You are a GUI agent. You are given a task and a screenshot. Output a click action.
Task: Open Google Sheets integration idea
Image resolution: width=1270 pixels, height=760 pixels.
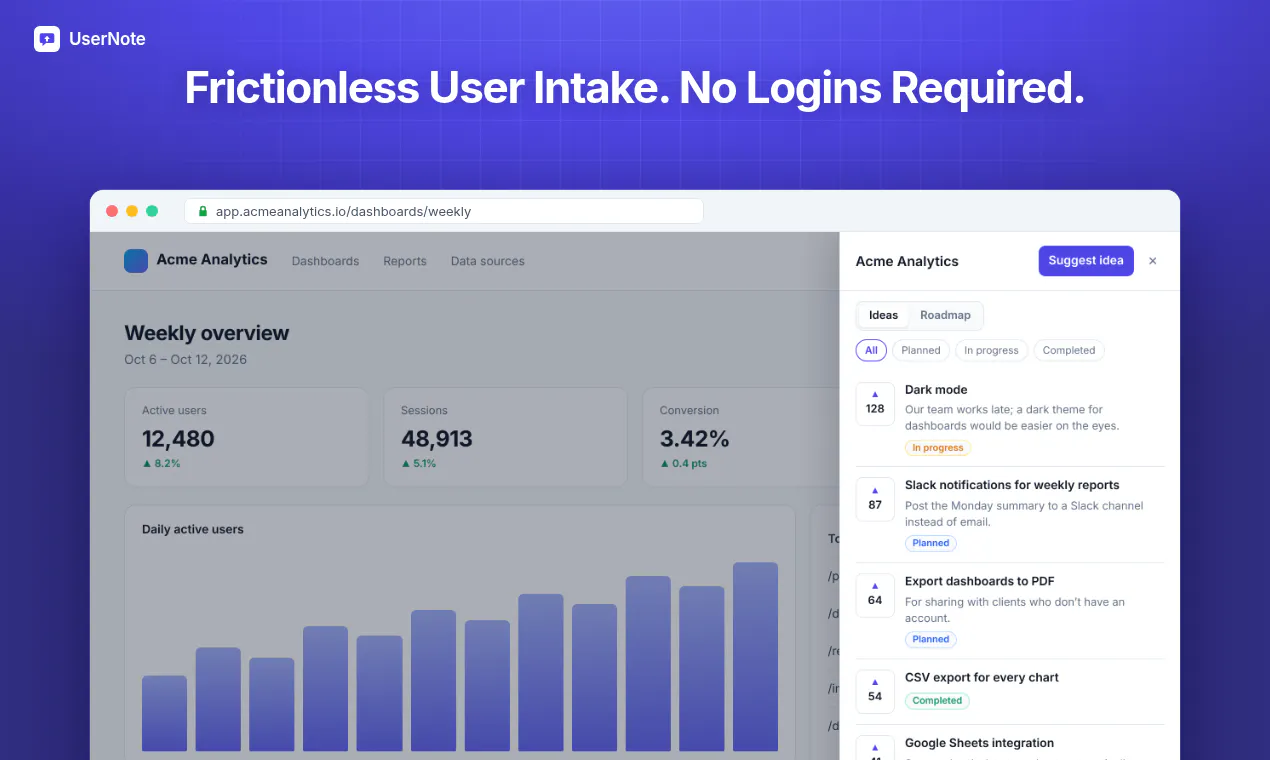pos(979,743)
